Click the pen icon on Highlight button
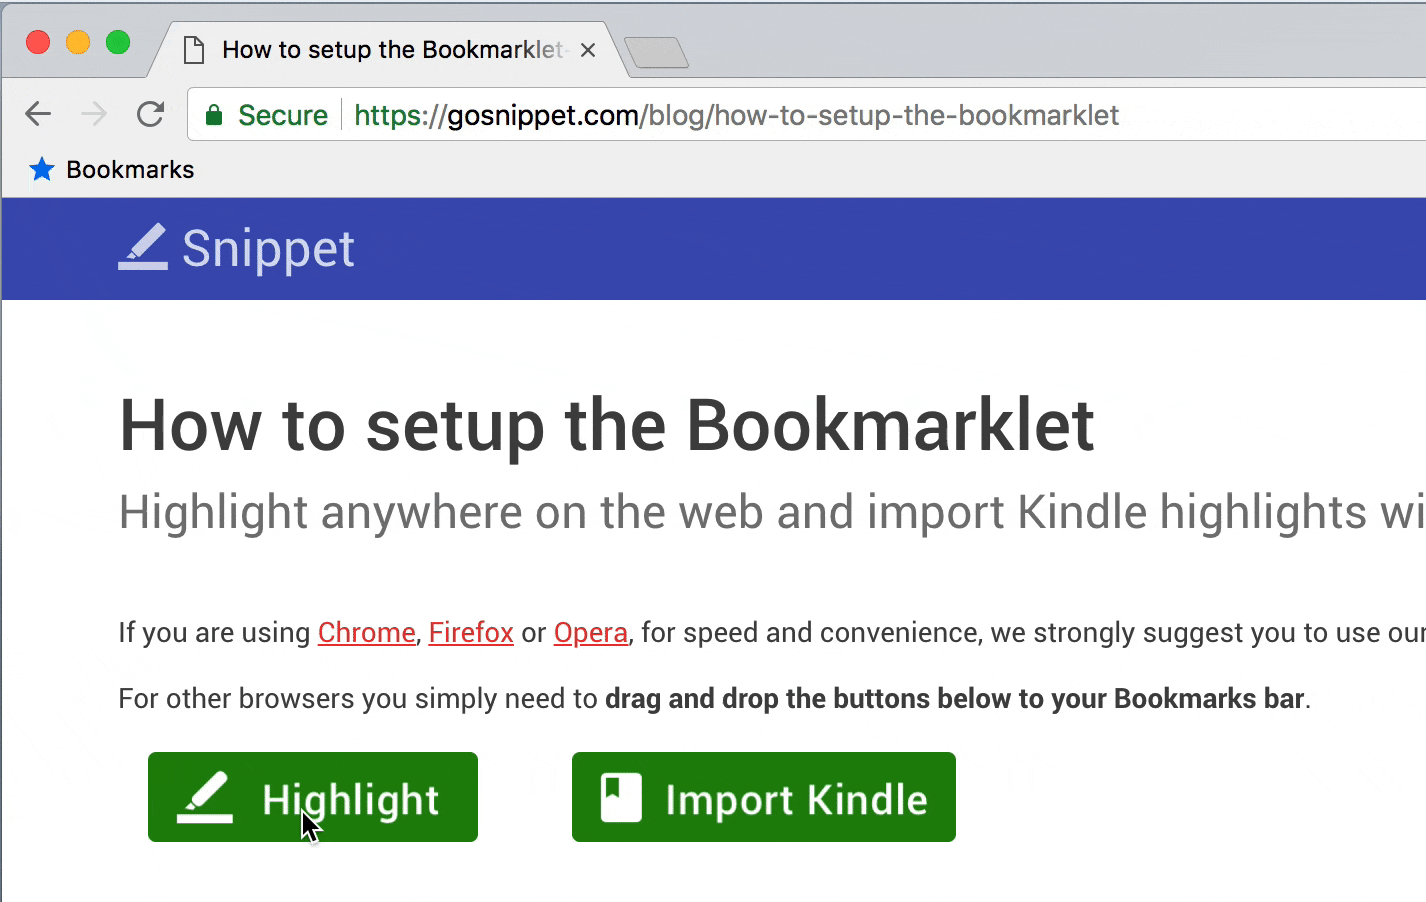The height and width of the screenshot is (902, 1426). 205,798
